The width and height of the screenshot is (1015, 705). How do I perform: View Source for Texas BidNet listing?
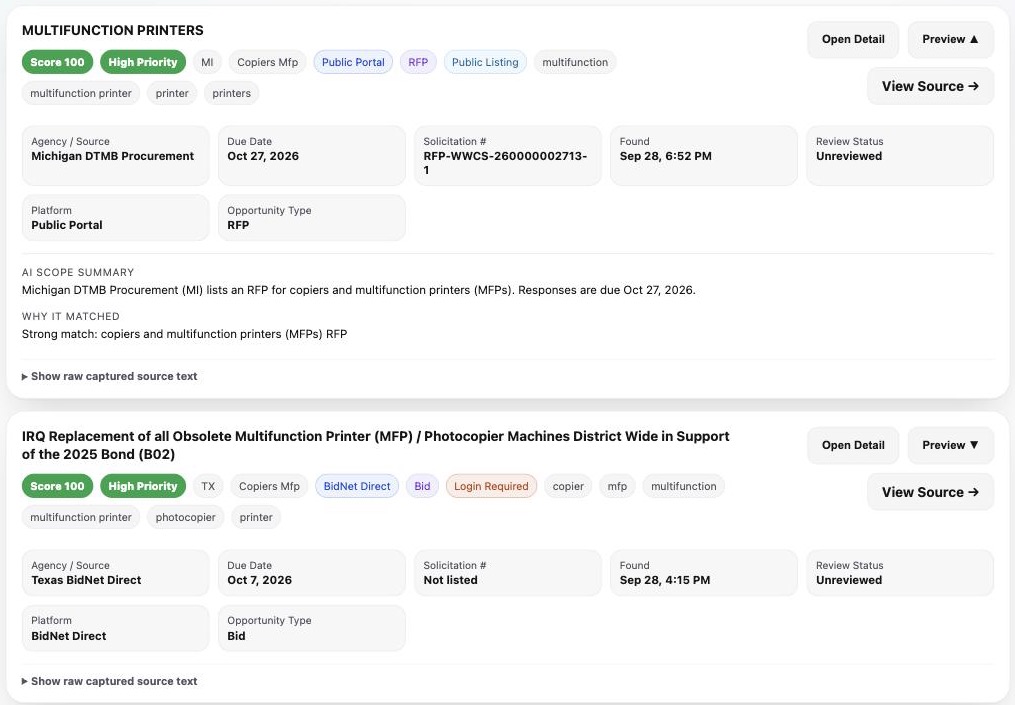[x=930, y=492]
